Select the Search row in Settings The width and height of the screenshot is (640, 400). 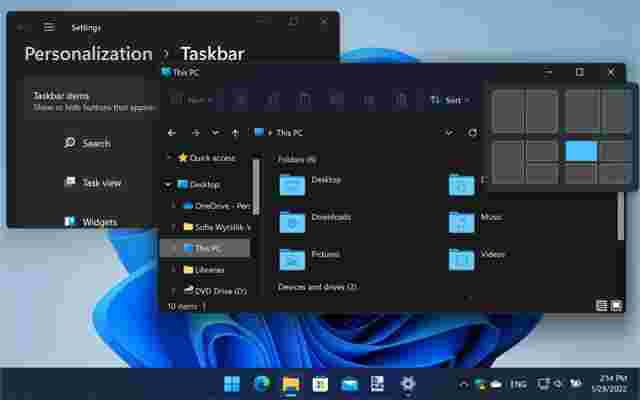[87, 143]
